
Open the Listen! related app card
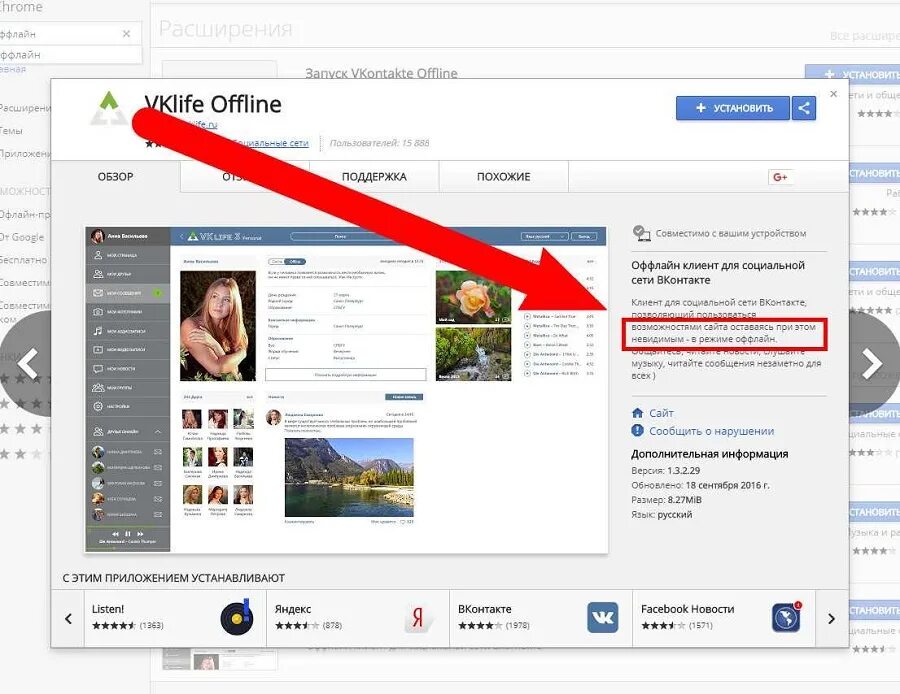coord(175,618)
